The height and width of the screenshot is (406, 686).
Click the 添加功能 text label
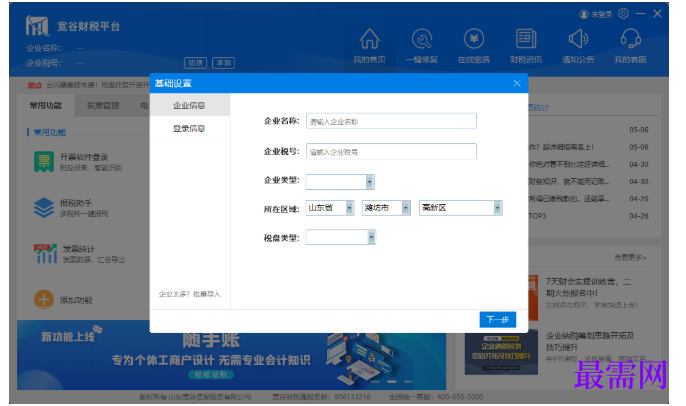point(76,300)
